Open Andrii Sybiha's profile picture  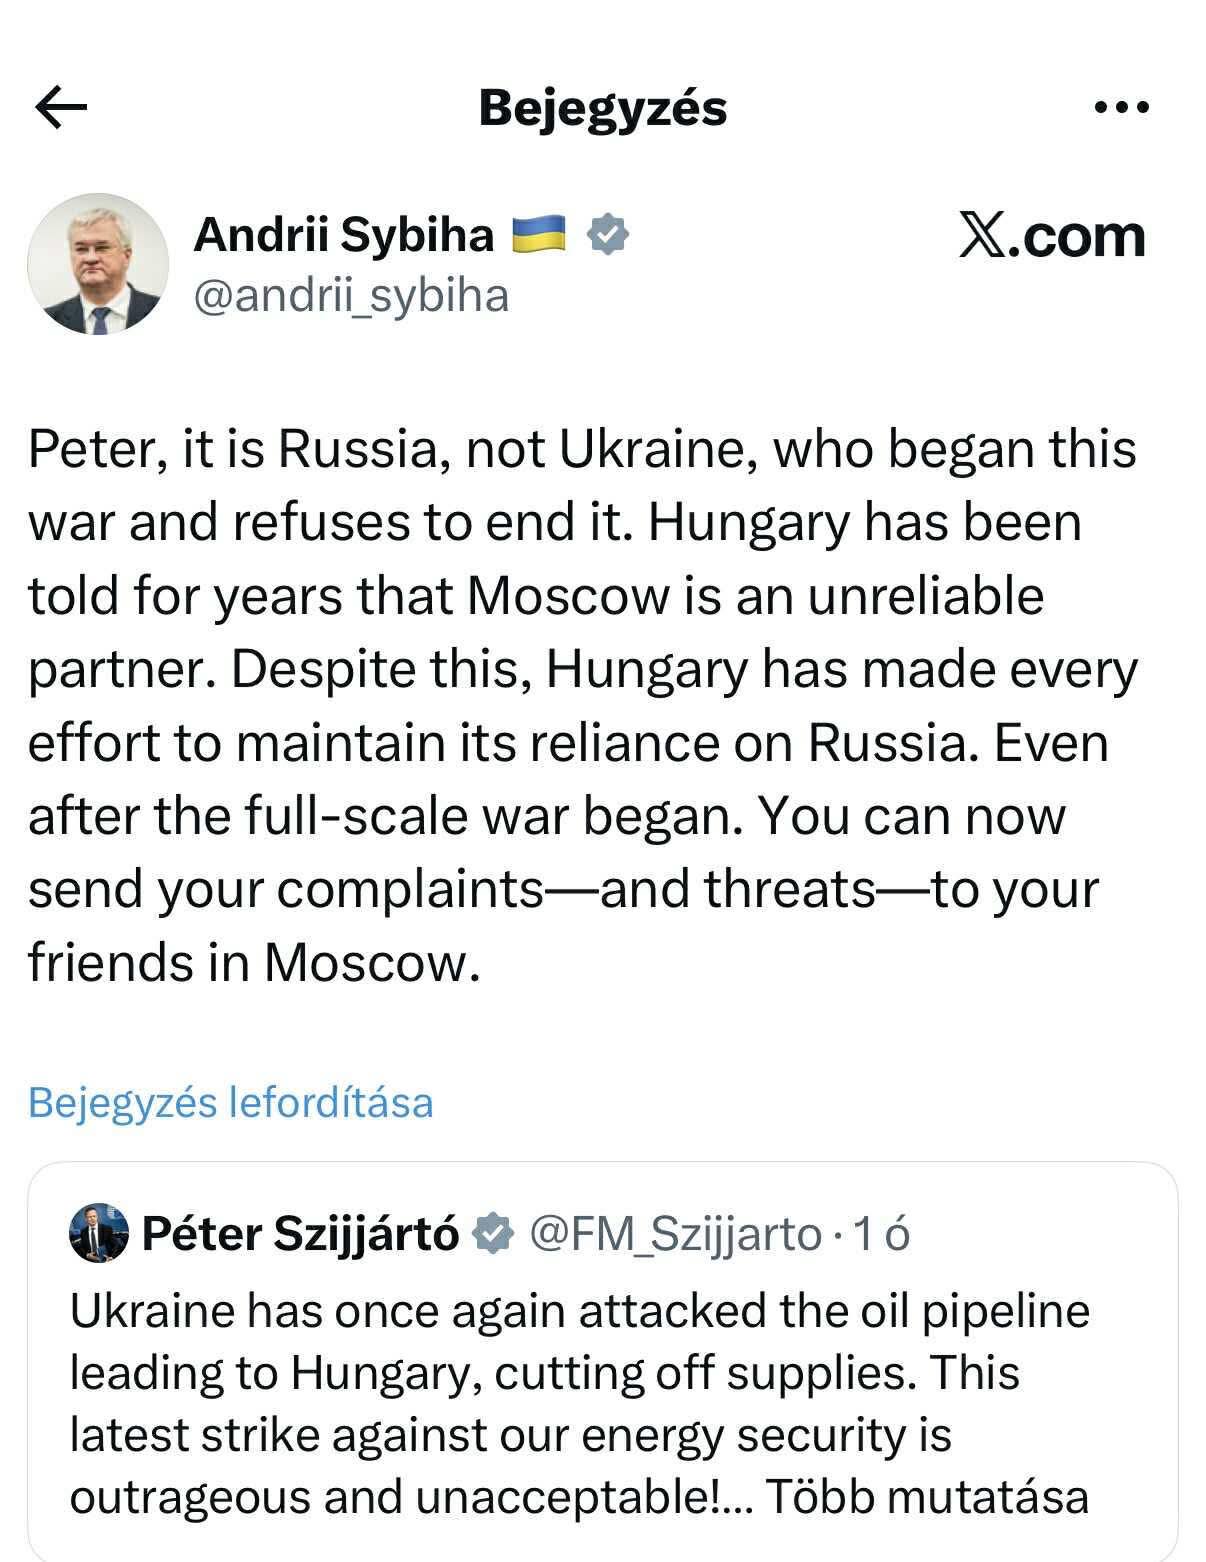(x=97, y=264)
